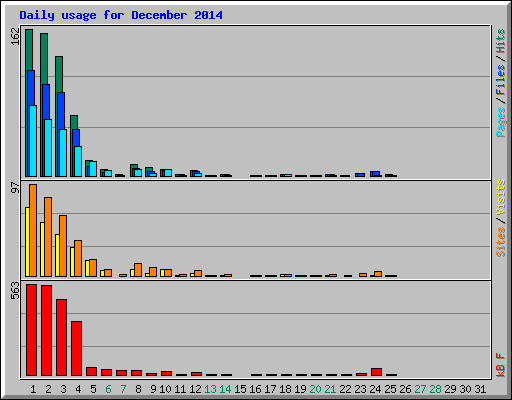Image resolution: width=512 pixels, height=400 pixels.
Task: Click the day 8 orange sites bar
Action: (x=138, y=270)
